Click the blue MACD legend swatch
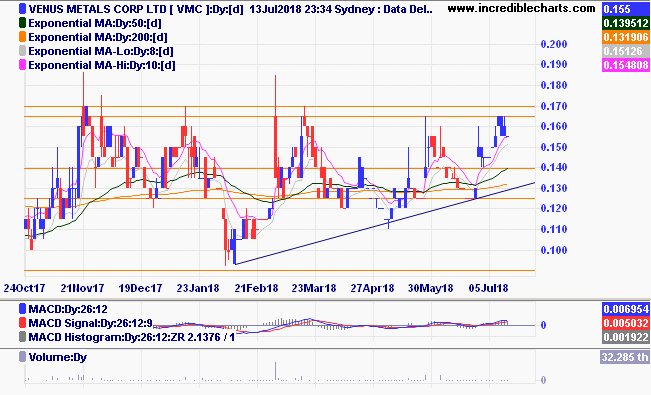Viewport: 651px width, 395px height. coord(22,309)
